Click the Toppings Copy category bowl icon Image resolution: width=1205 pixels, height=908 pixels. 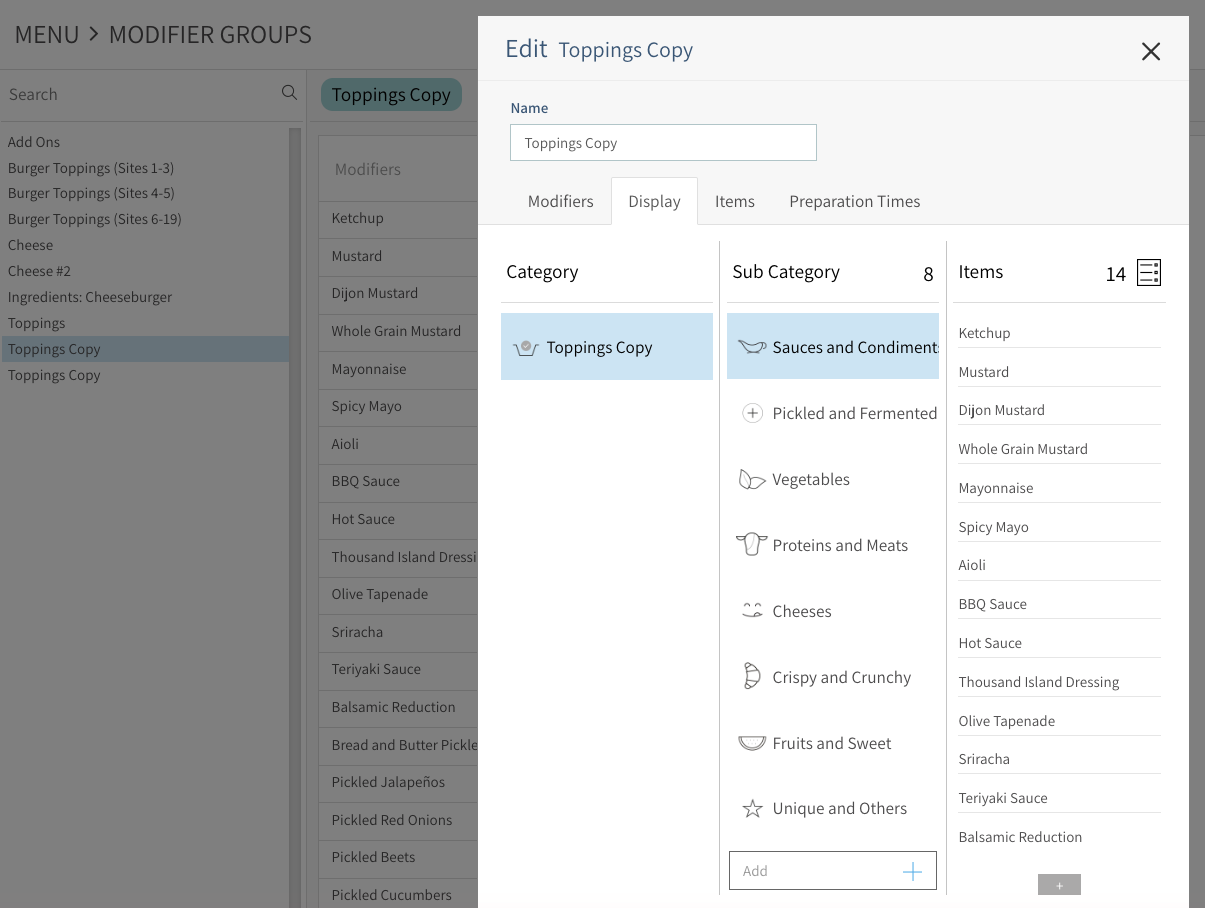pyautogui.click(x=526, y=348)
